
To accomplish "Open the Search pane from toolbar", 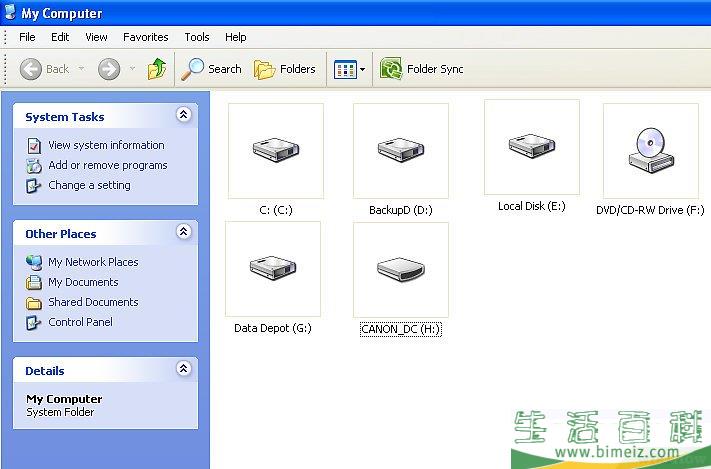I will tap(211, 69).
